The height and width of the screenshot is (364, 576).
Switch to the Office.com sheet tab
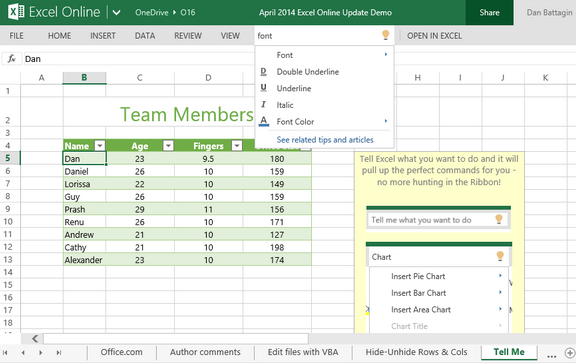pyautogui.click(x=122, y=352)
